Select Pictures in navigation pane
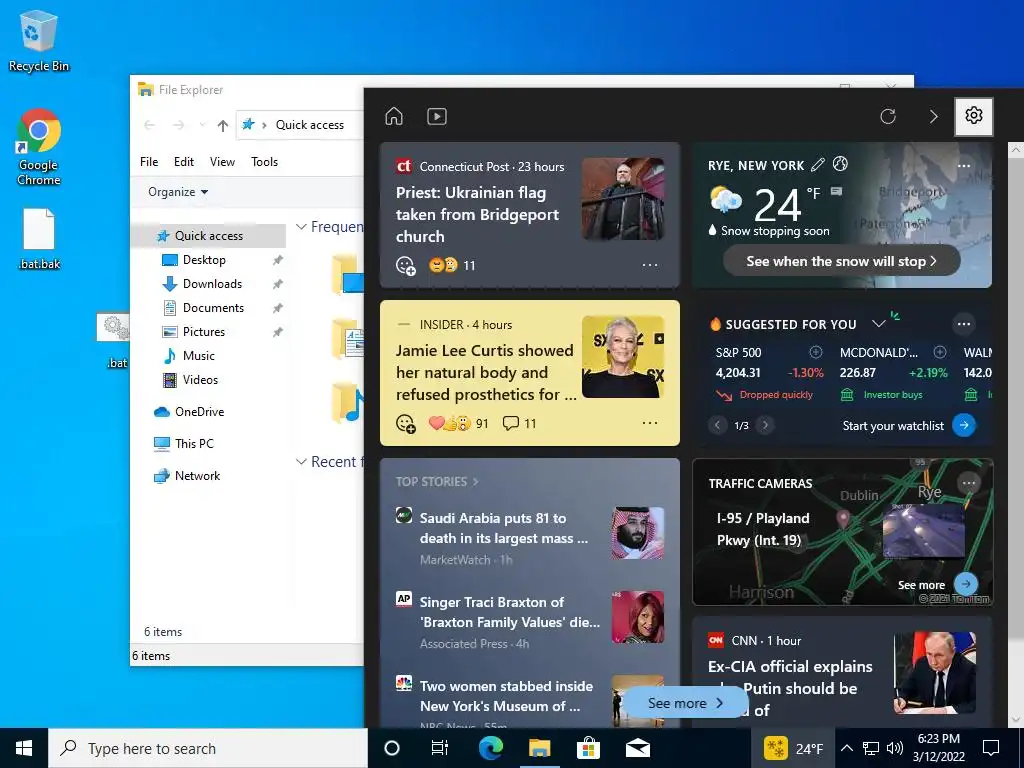1024x768 pixels. [204, 332]
